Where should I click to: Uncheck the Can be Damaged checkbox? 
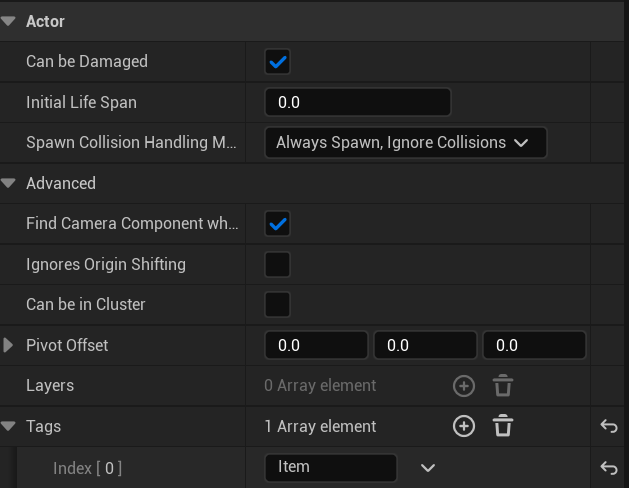[x=277, y=62]
